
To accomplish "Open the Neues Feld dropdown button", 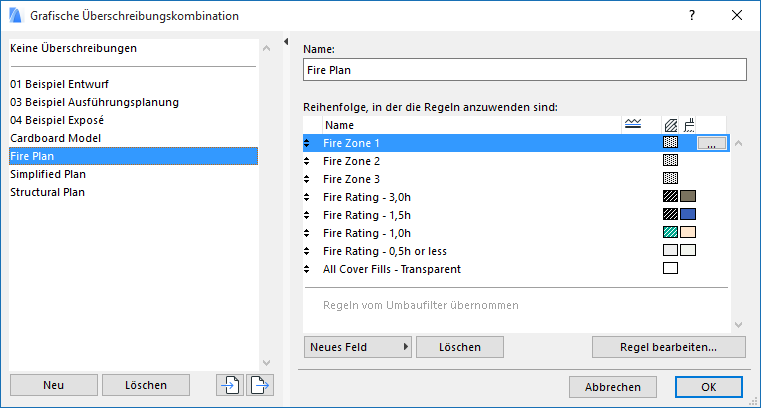I will [359, 347].
